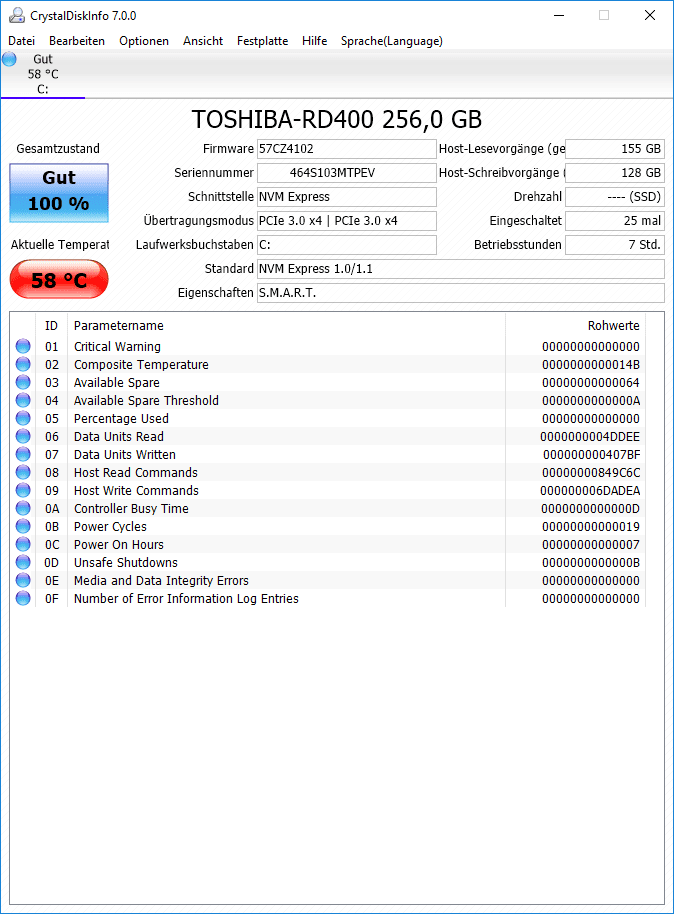Screen dimensions: 674x914
Task: Open the Festplatte menu
Action: pyautogui.click(x=262, y=41)
